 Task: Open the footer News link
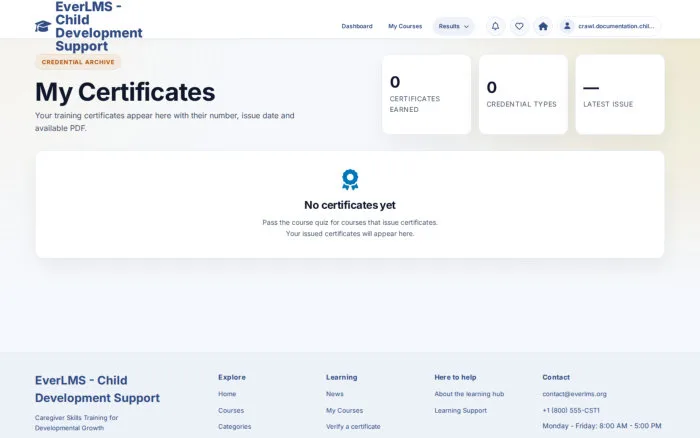tap(334, 394)
